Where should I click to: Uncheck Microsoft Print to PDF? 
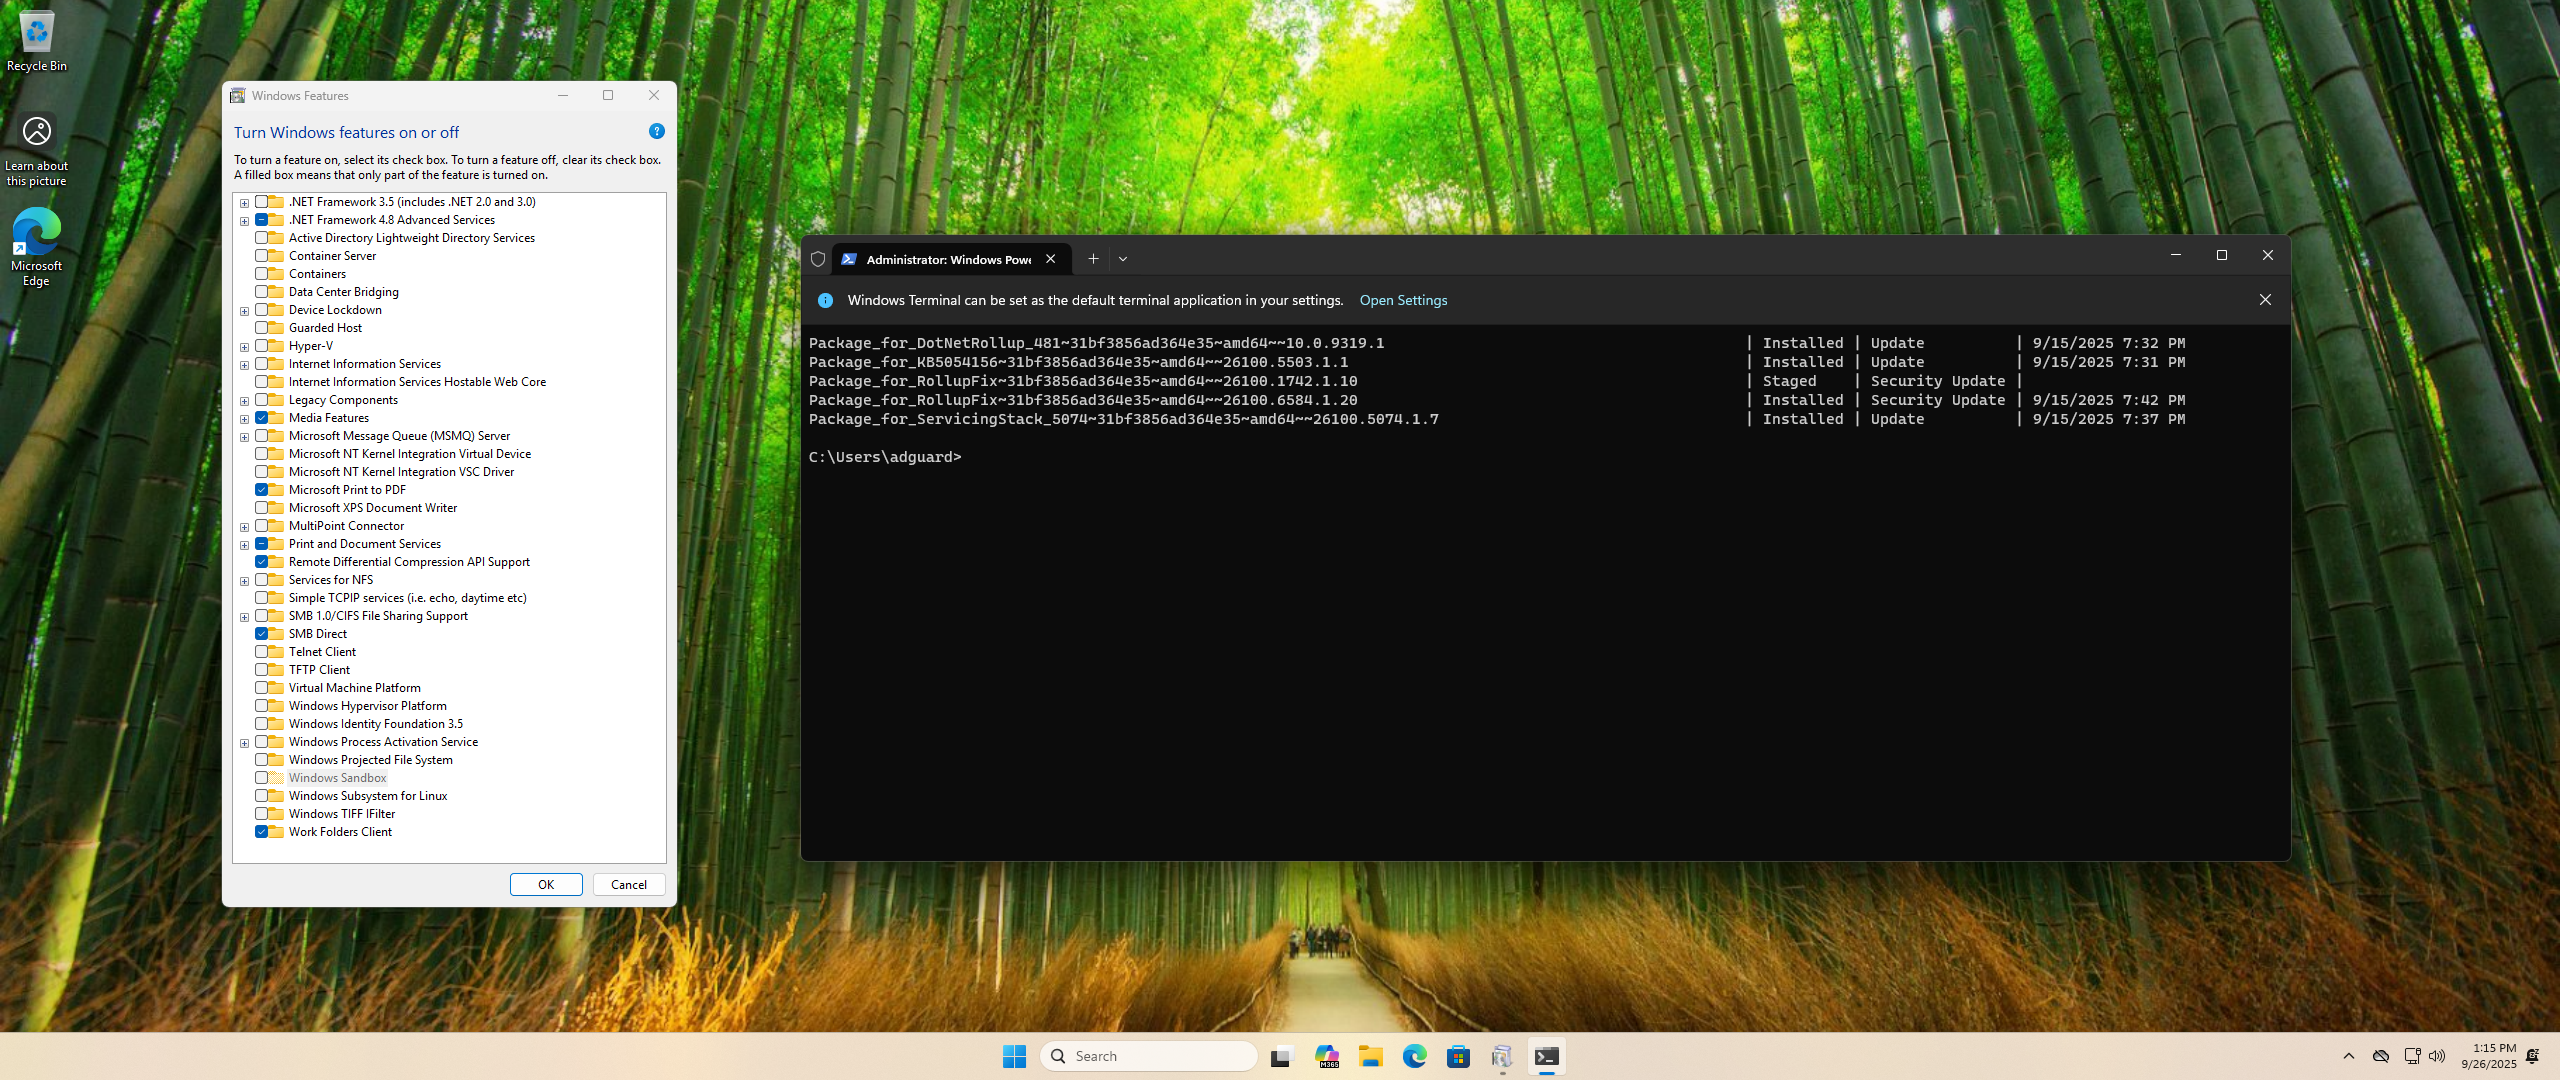coord(261,490)
